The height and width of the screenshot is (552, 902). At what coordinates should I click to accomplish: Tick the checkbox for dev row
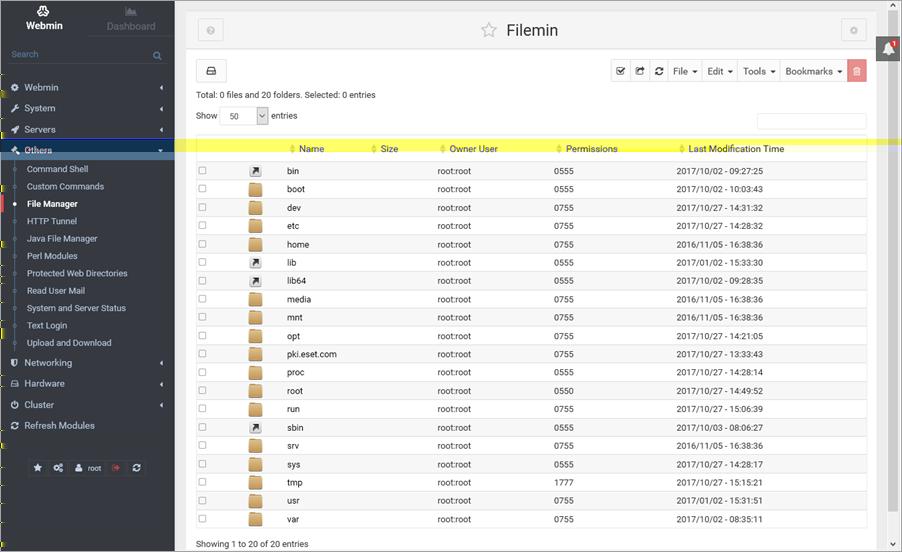(202, 207)
